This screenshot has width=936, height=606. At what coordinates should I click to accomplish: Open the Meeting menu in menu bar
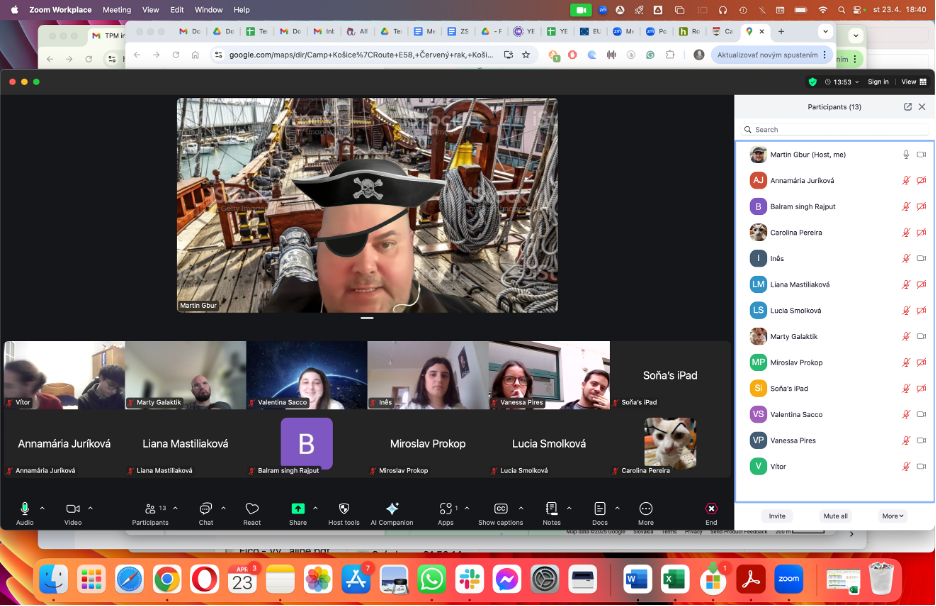(116, 10)
